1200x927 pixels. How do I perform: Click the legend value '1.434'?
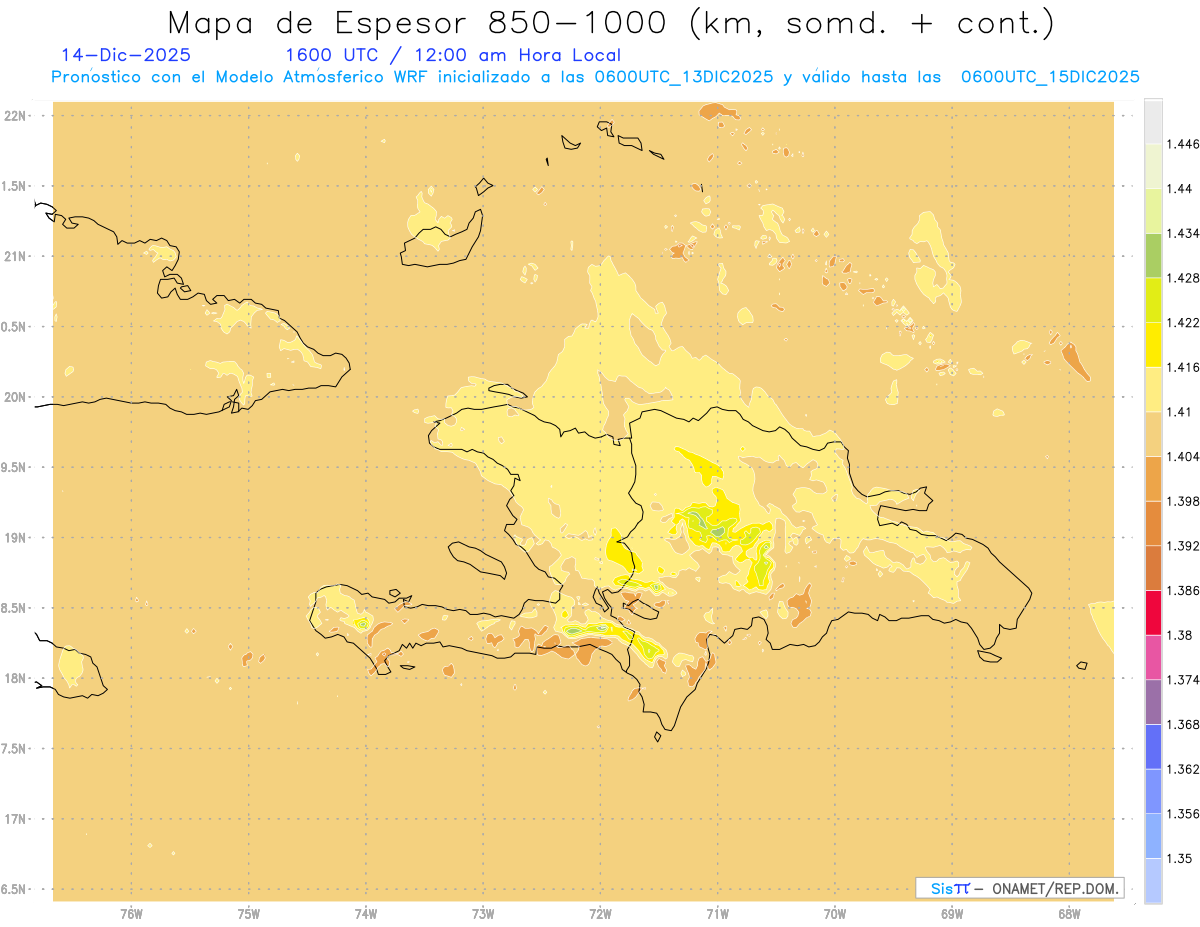click(x=1182, y=233)
